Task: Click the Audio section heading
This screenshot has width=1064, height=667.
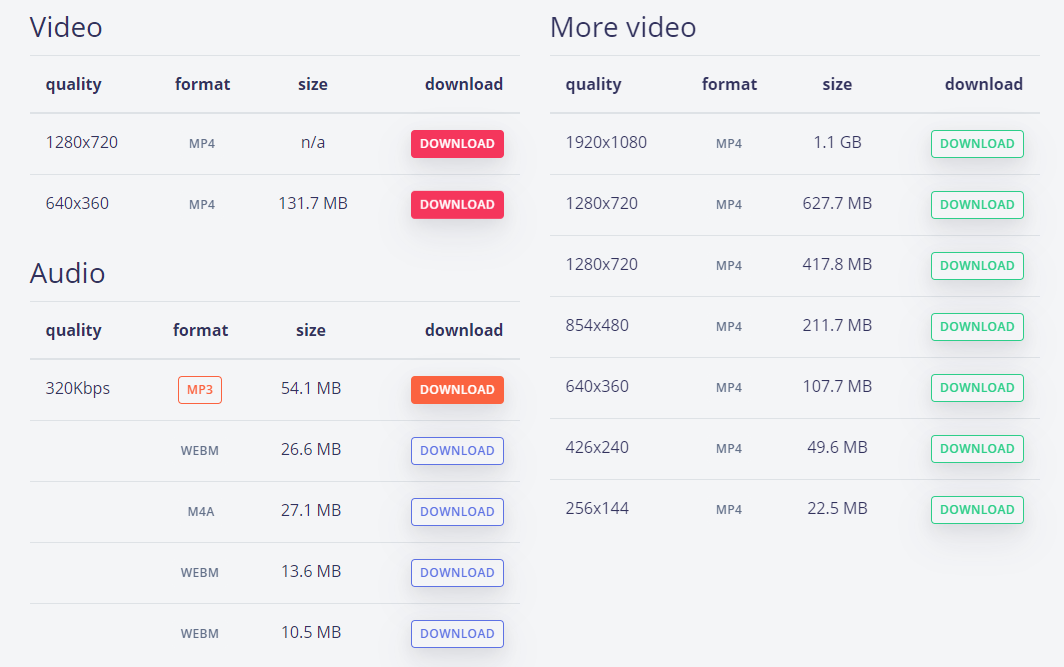Action: pos(68,273)
